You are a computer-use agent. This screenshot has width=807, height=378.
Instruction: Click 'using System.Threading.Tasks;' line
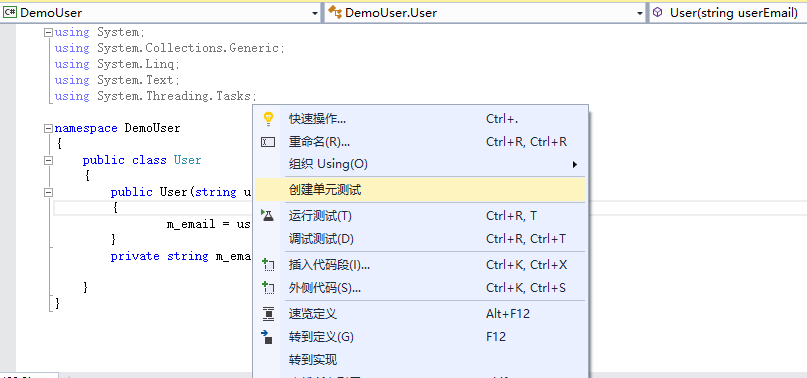click(155, 96)
